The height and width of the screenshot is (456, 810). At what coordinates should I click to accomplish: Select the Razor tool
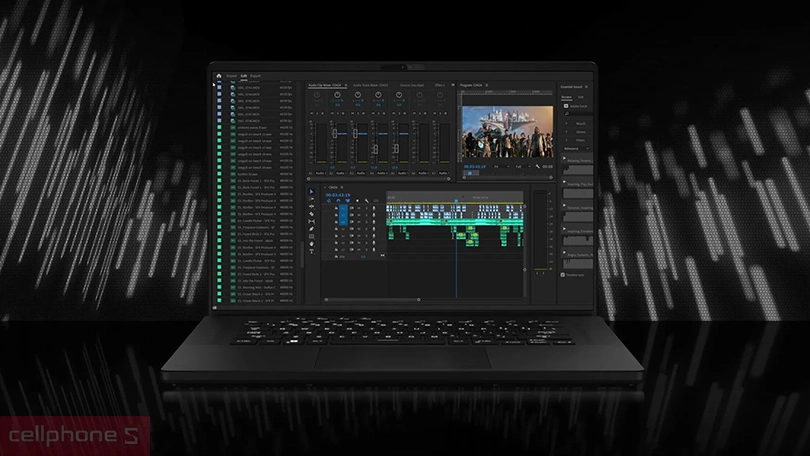(x=311, y=214)
